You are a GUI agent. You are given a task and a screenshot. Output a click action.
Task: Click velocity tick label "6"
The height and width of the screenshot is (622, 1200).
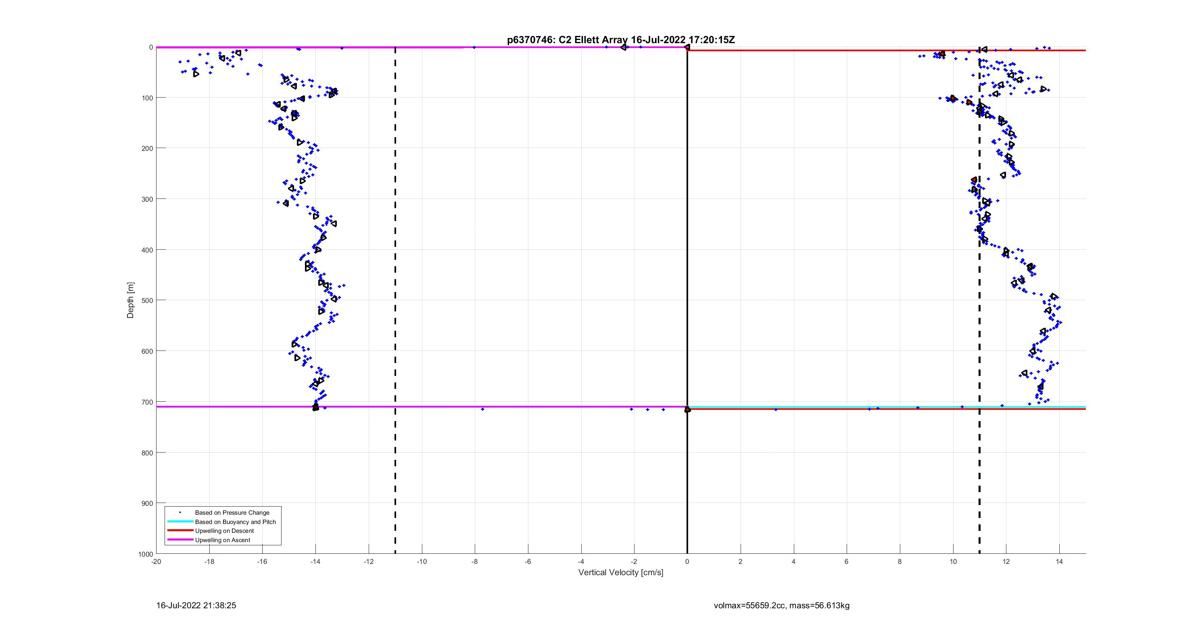pos(846,562)
